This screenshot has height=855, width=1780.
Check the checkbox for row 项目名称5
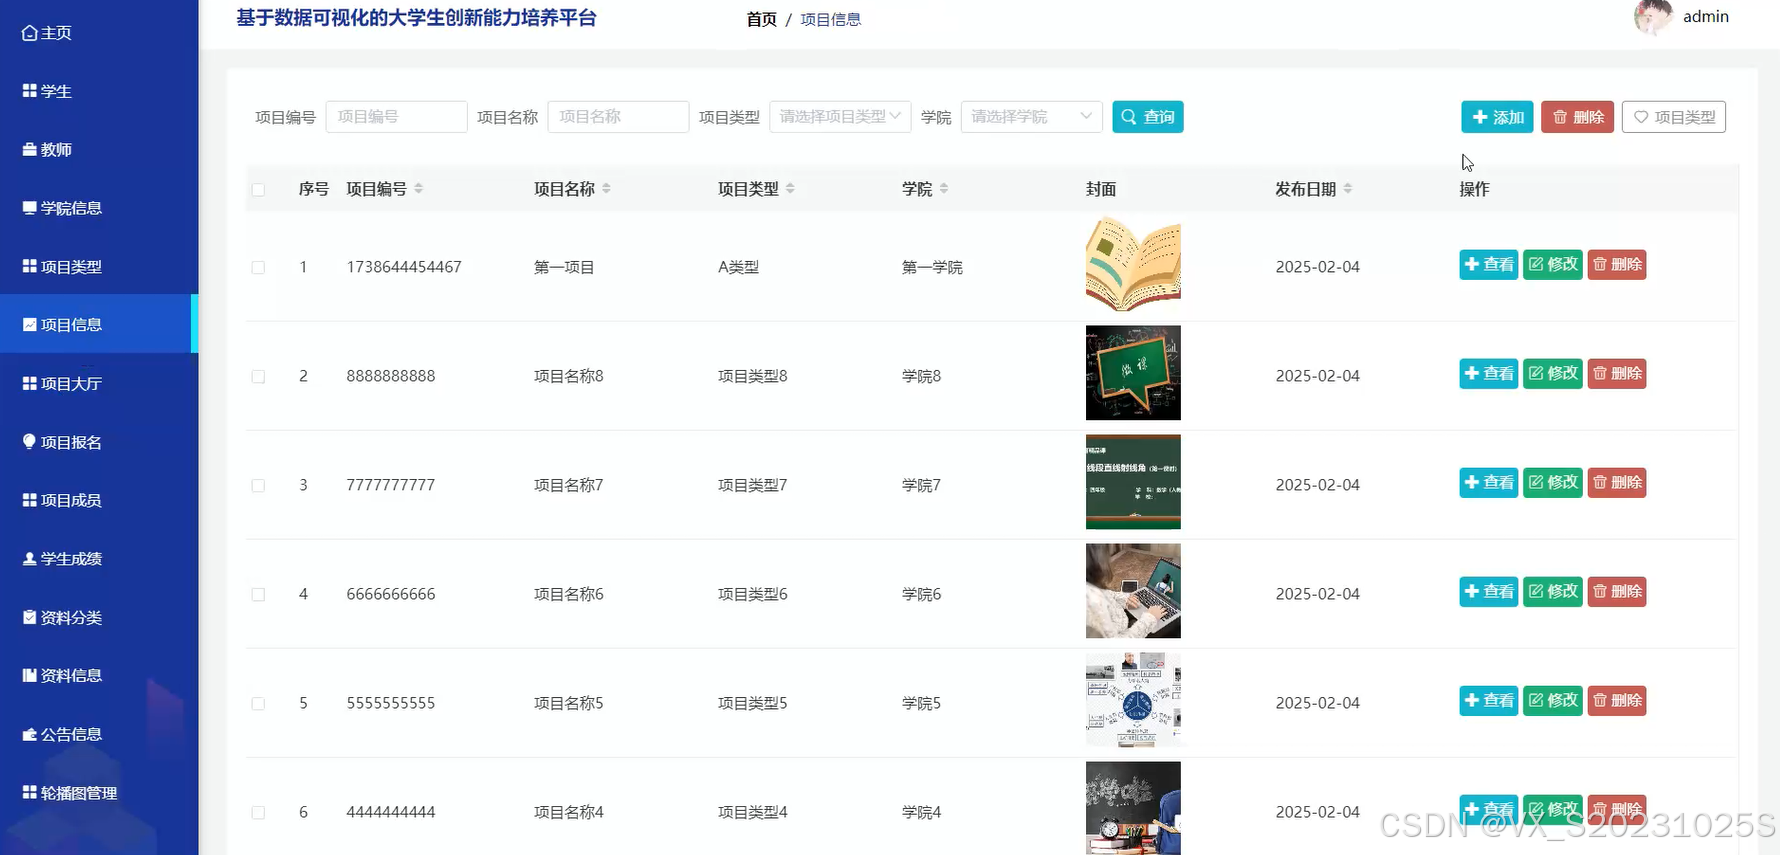[258, 703]
